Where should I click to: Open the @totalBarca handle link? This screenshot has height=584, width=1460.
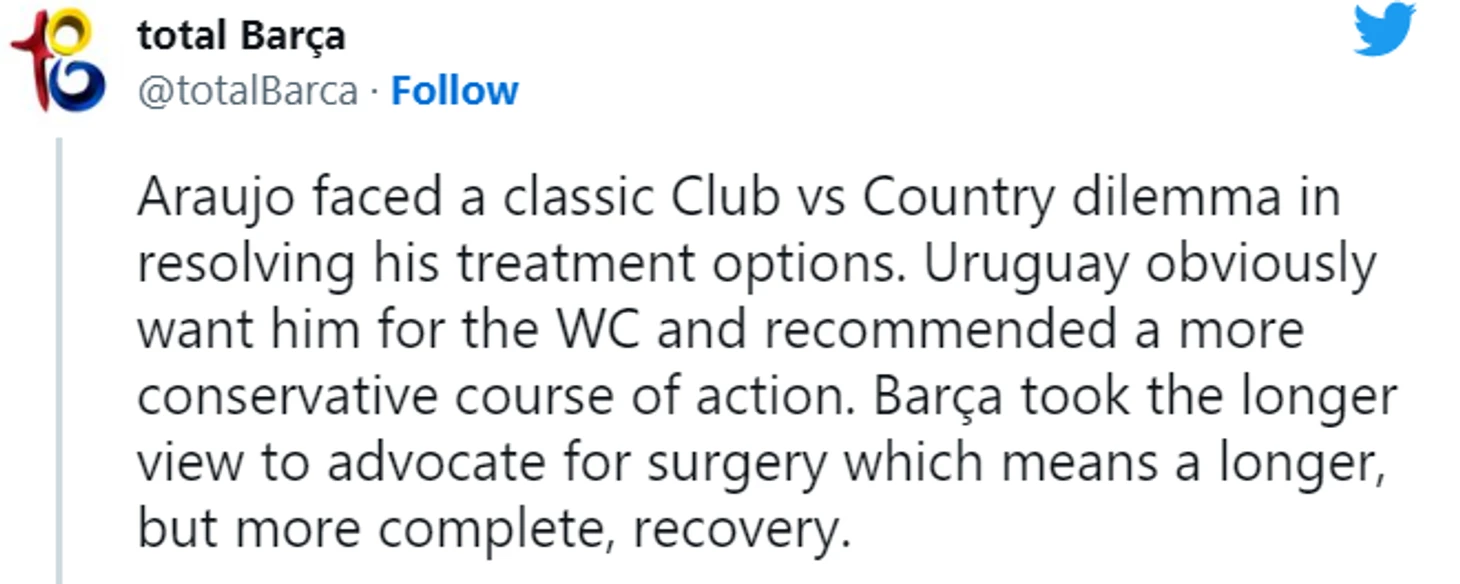[247, 91]
